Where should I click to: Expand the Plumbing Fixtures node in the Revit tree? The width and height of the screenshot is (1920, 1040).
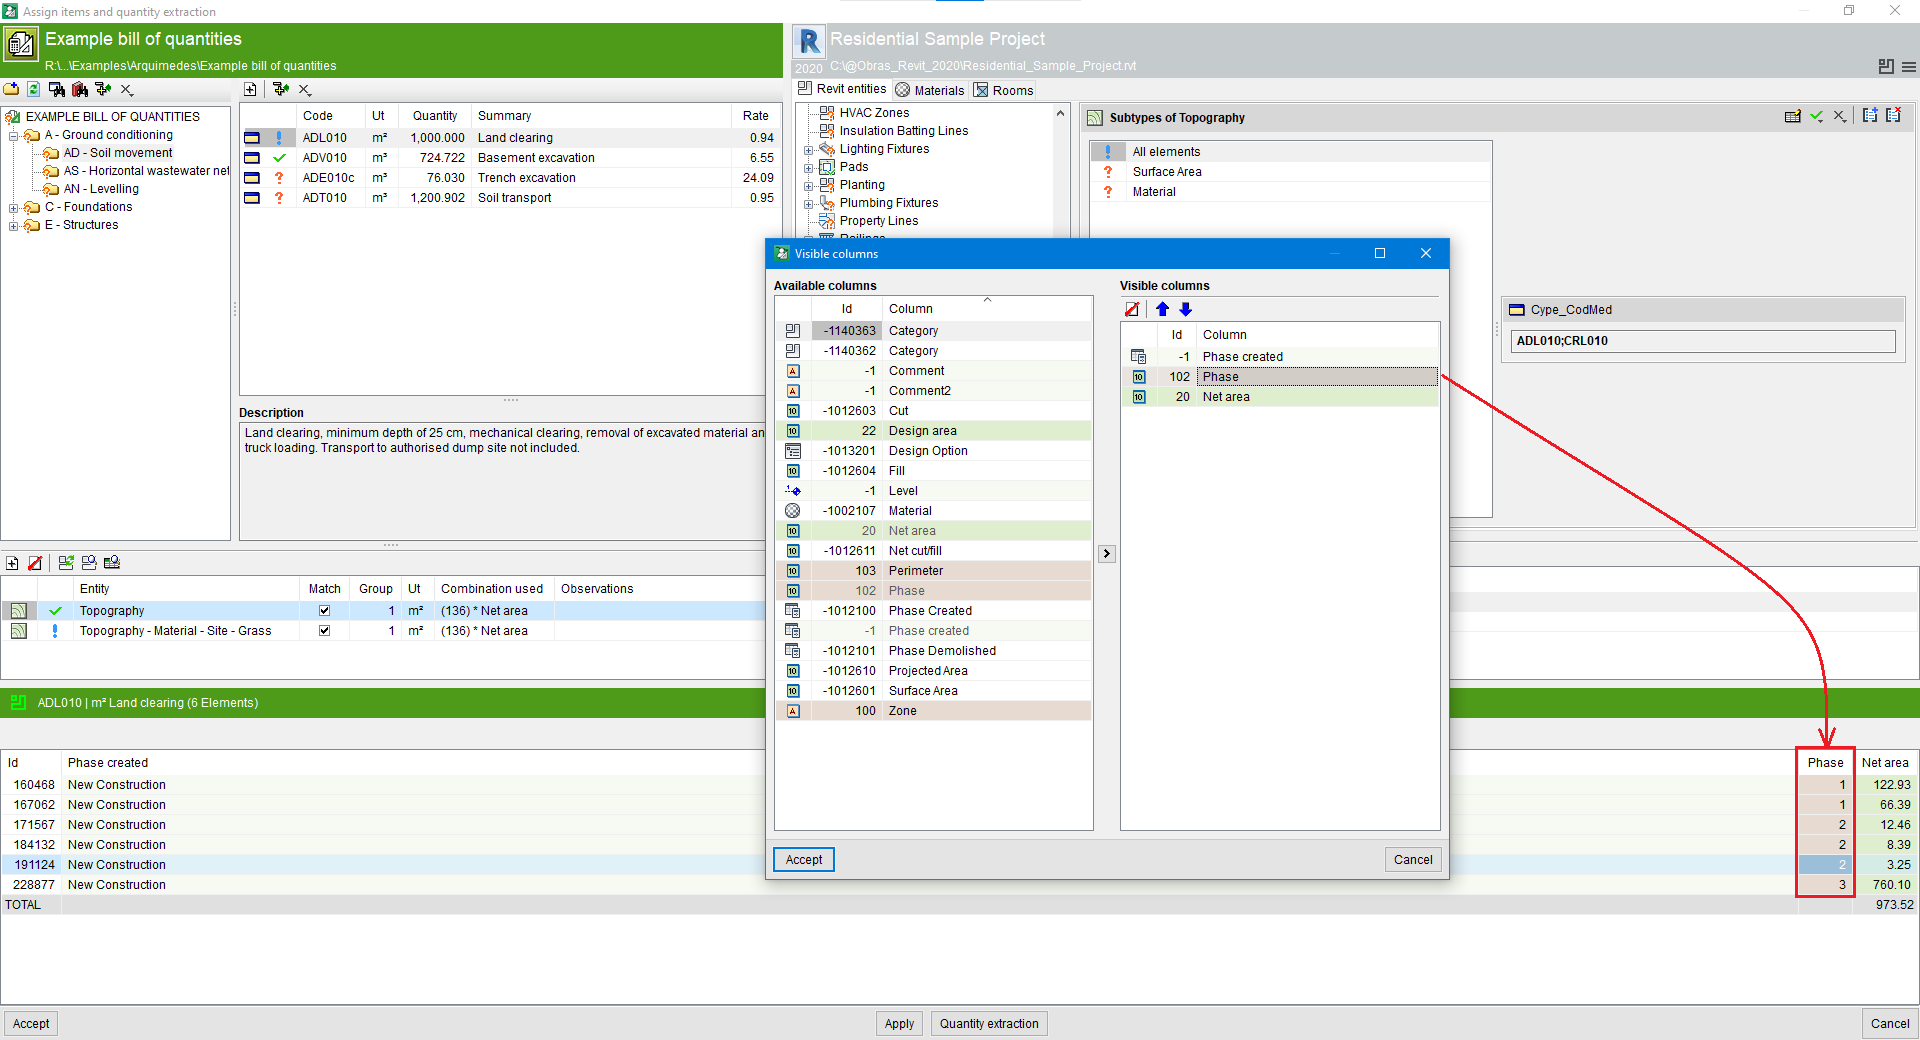tap(809, 204)
